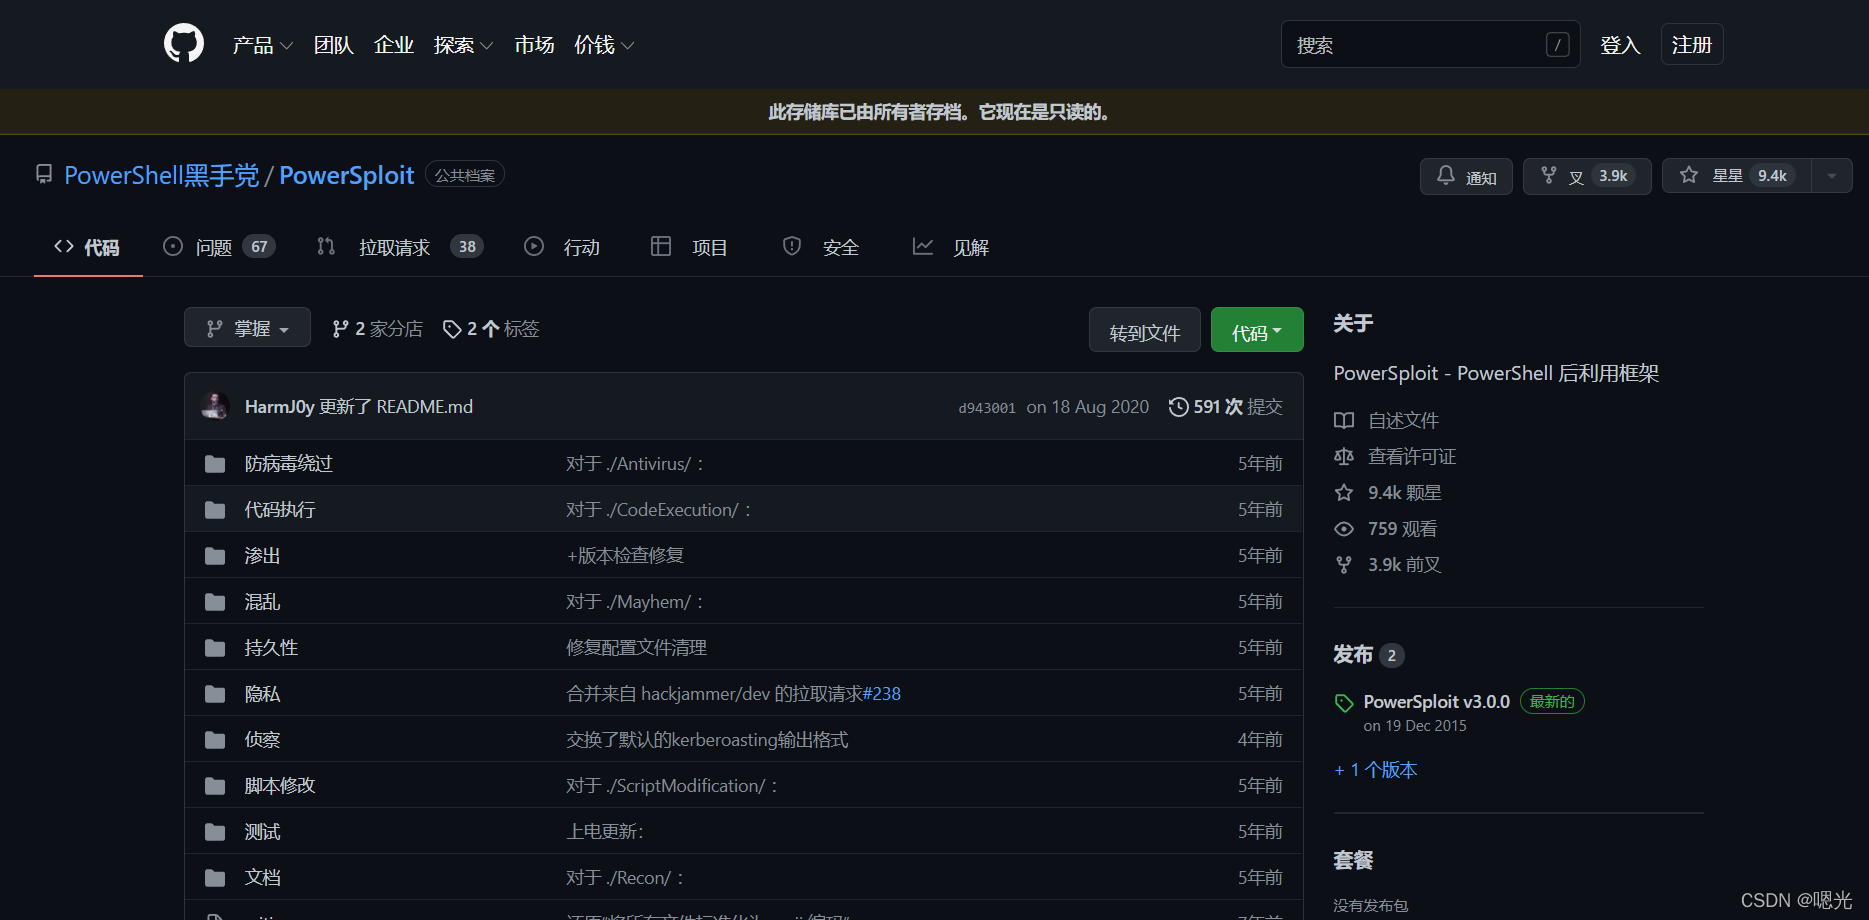Open the 团队 nav link
Viewport: 1869px width, 920px height.
333,45
